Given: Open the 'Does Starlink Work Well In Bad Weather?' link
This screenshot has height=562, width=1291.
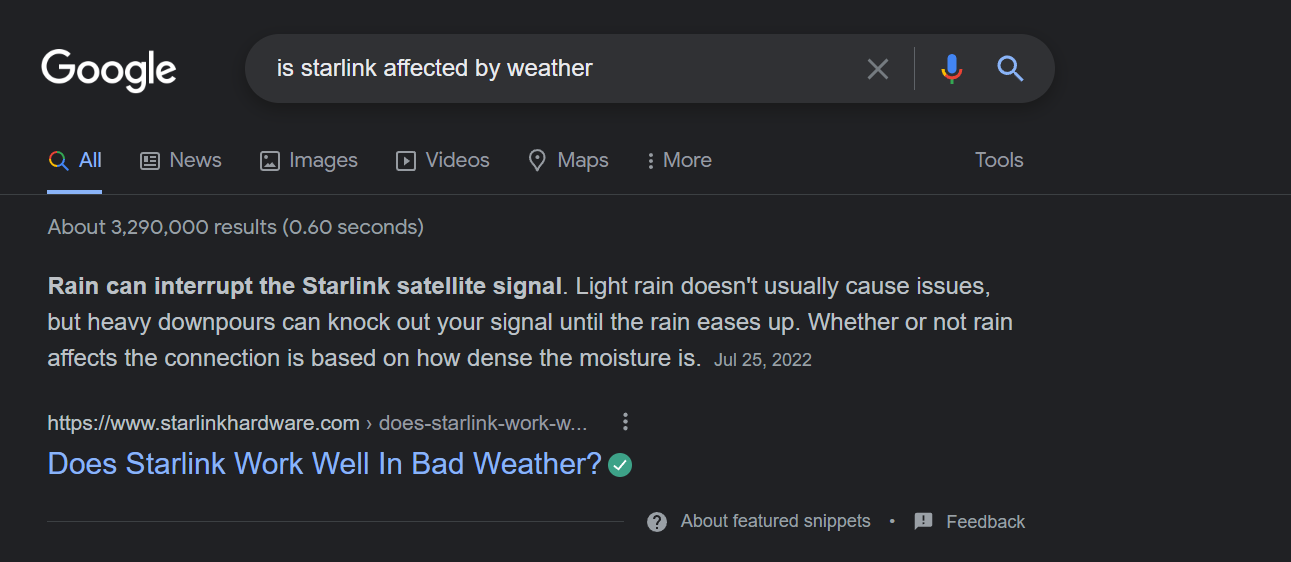Looking at the screenshot, I should [325, 464].
